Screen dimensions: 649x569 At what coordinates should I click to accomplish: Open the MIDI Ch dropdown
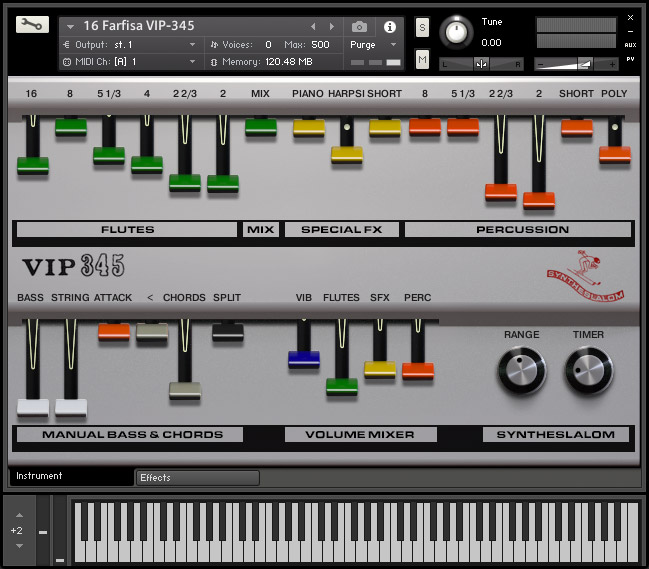[x=192, y=62]
